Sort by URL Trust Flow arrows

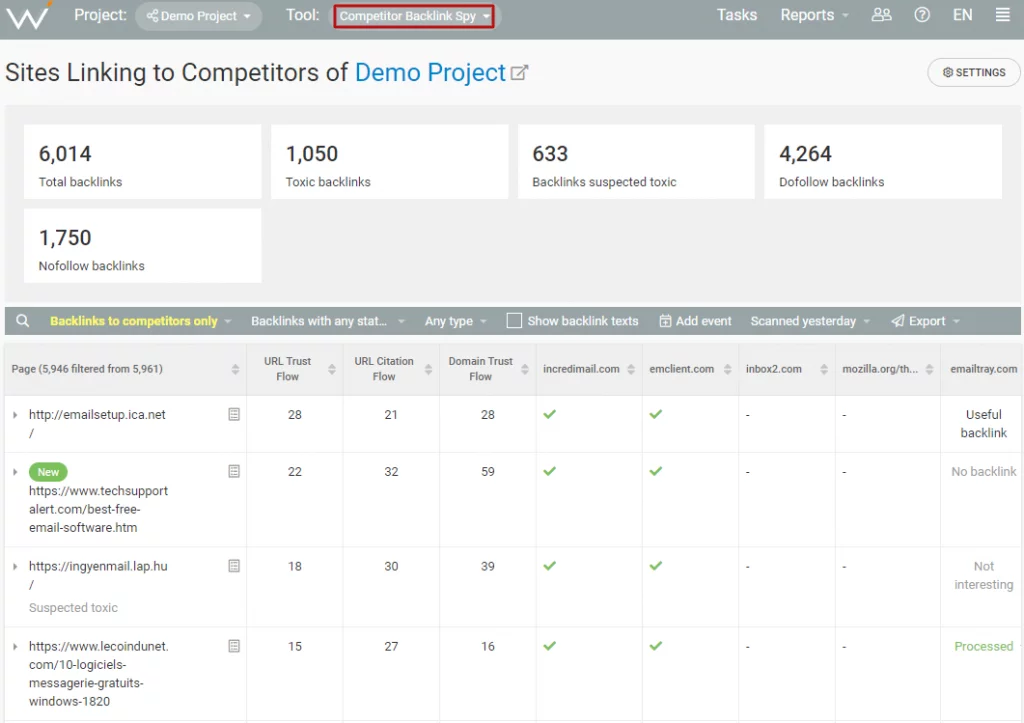point(332,369)
